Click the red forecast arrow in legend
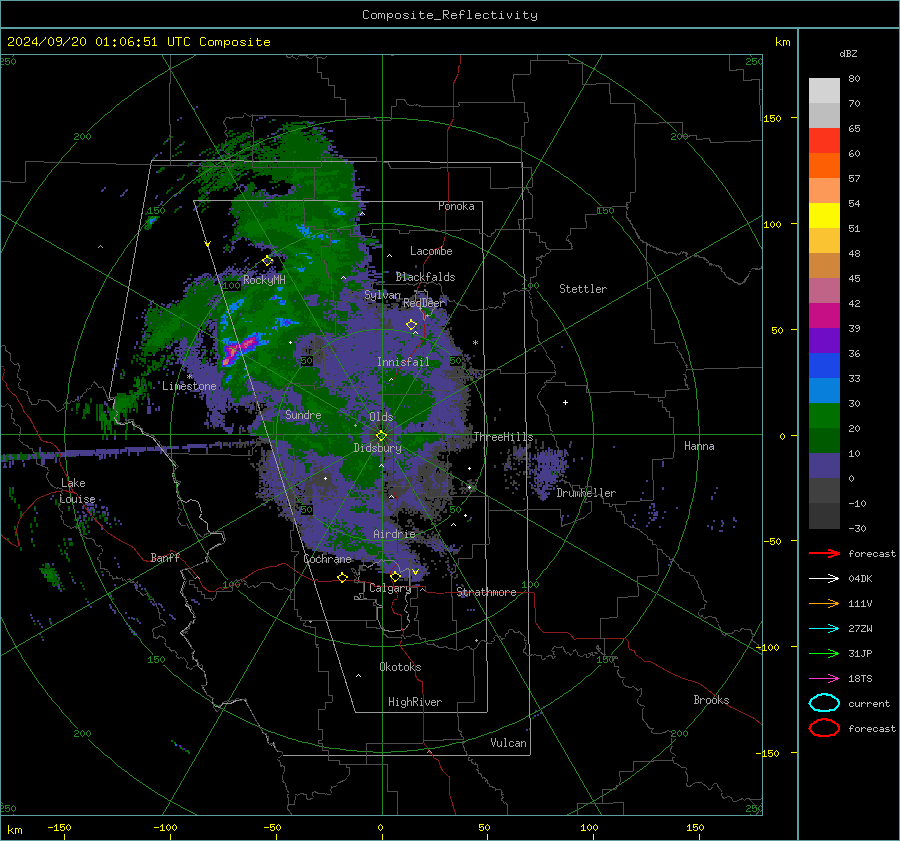 click(824, 553)
